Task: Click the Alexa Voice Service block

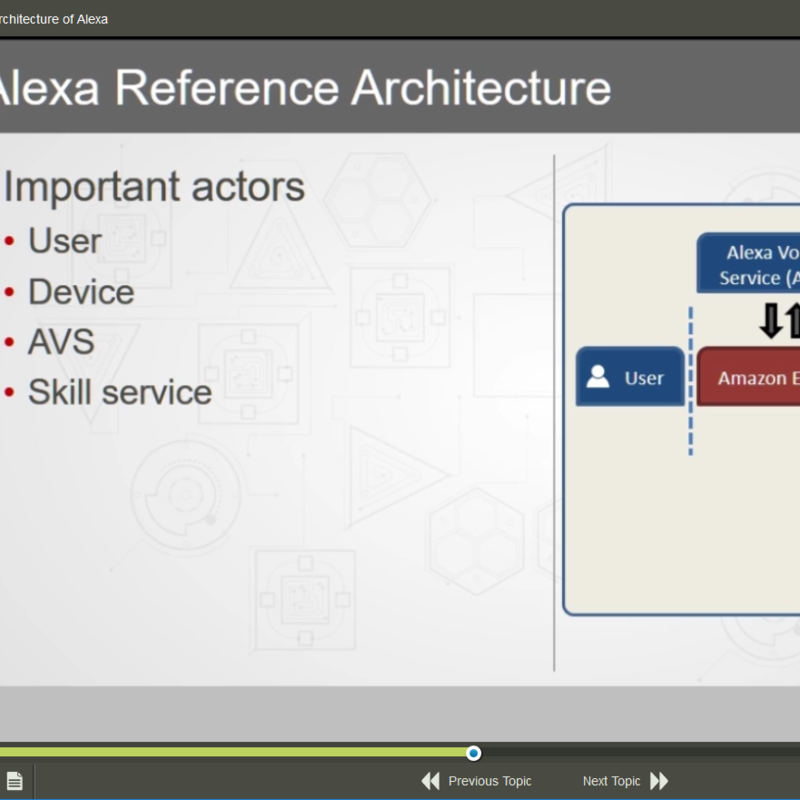Action: 748,263
